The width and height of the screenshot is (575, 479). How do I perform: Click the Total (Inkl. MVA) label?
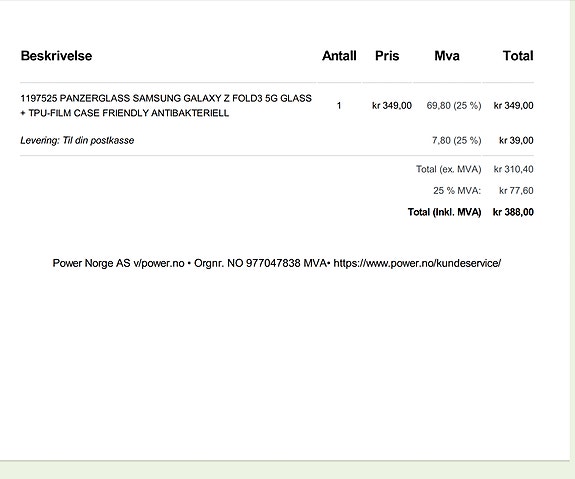pos(444,212)
